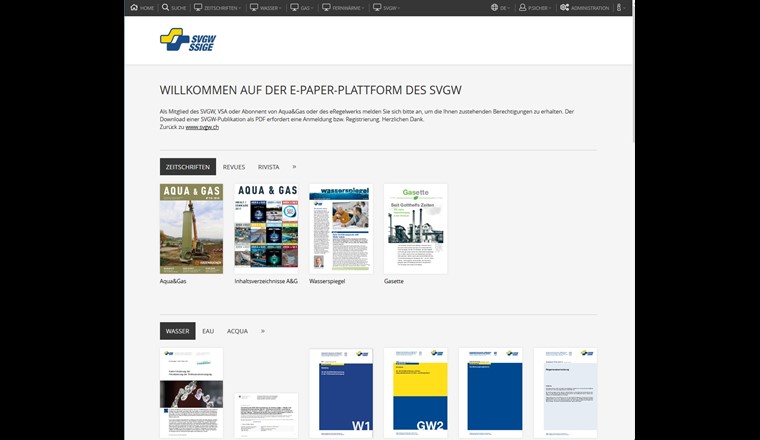The image size is (760, 440).
Task: Open the small white letter document thumbnail
Action: [x=266, y=416]
